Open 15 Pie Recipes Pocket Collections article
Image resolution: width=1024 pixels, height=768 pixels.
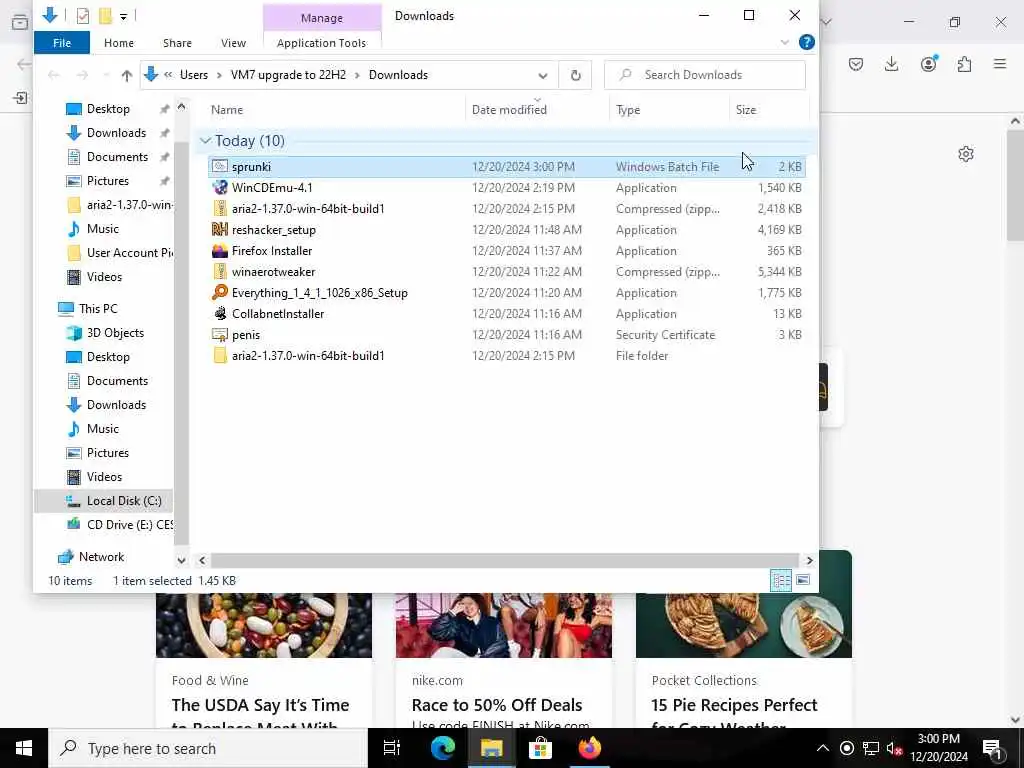coord(734,705)
